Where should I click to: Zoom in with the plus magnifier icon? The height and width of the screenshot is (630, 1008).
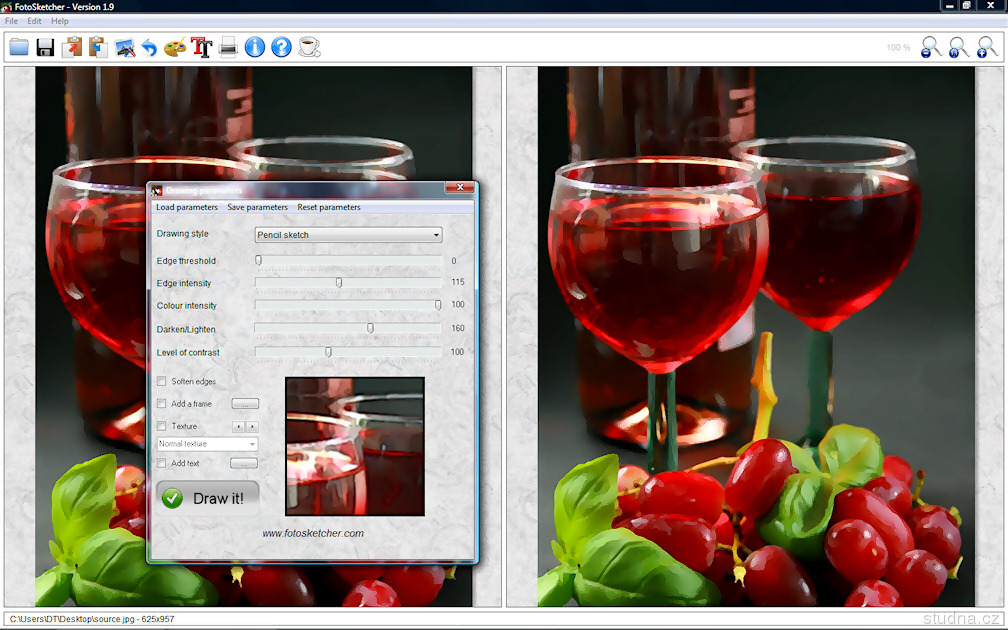click(986, 47)
